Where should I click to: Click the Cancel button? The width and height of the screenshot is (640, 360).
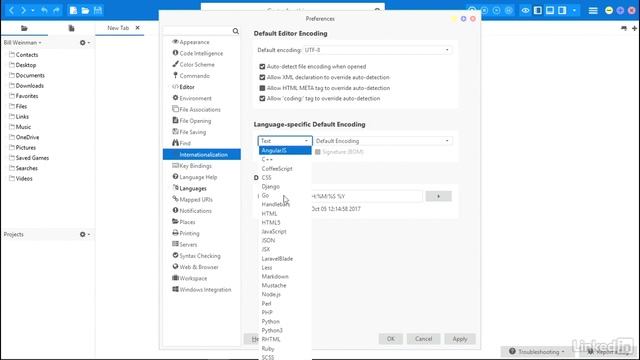click(x=423, y=339)
